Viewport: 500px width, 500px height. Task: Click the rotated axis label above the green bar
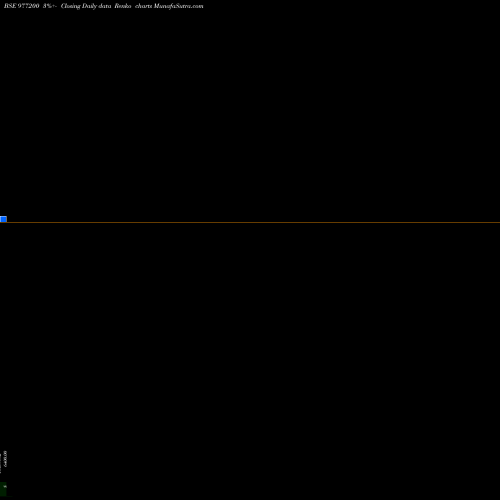[5, 459]
